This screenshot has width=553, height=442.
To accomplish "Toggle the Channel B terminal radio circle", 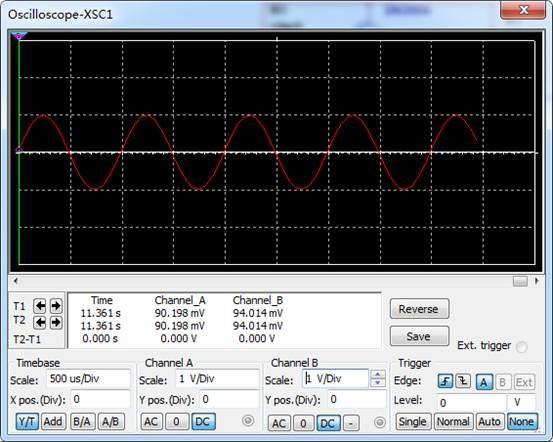I will (x=379, y=422).
